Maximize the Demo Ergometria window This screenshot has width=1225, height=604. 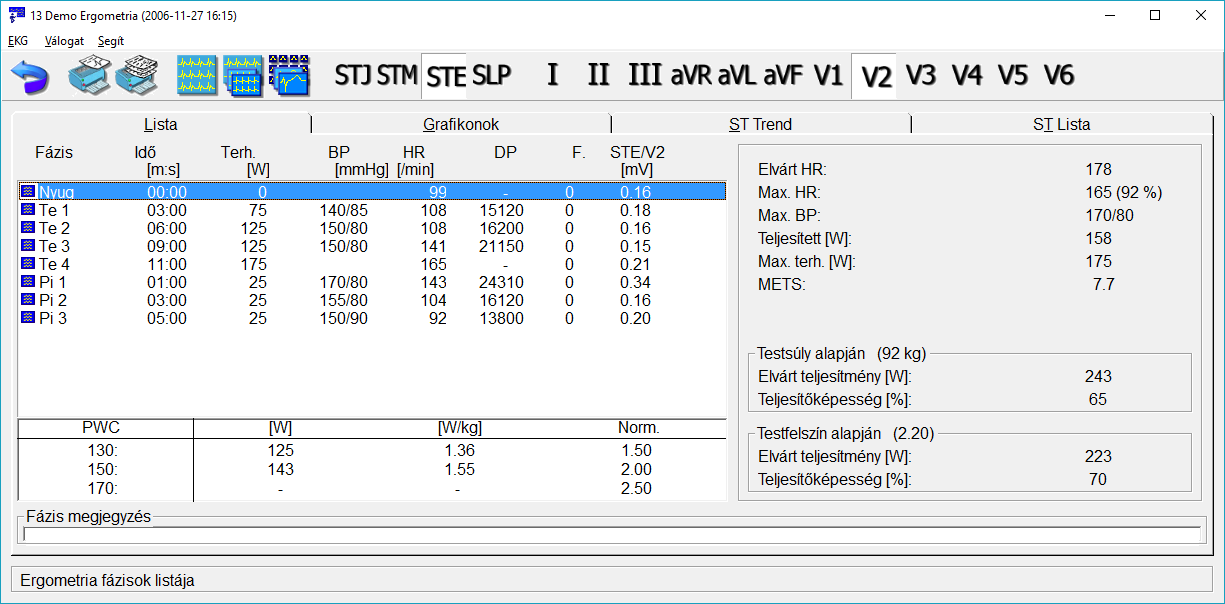[1155, 16]
